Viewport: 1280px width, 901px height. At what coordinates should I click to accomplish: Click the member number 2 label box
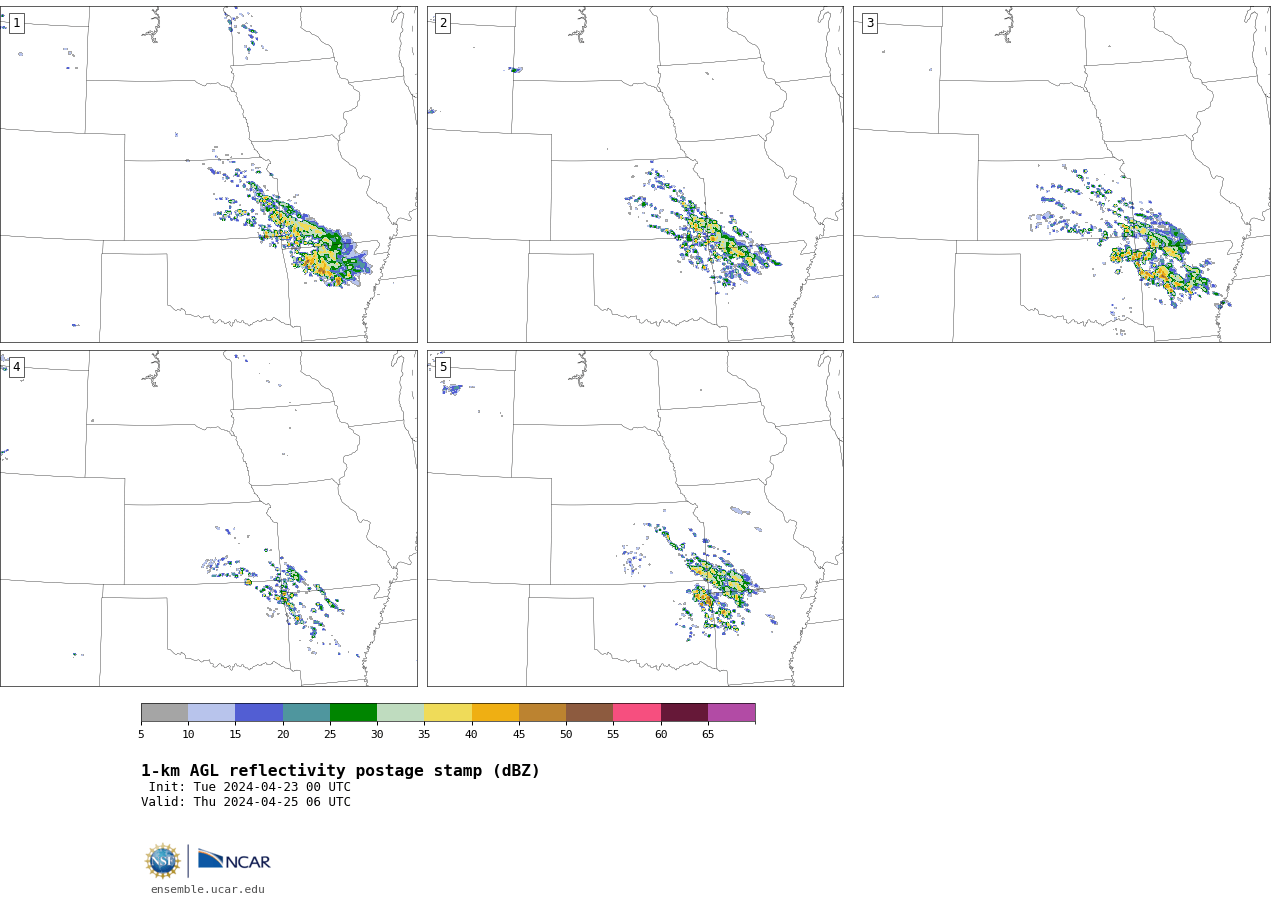pos(443,23)
